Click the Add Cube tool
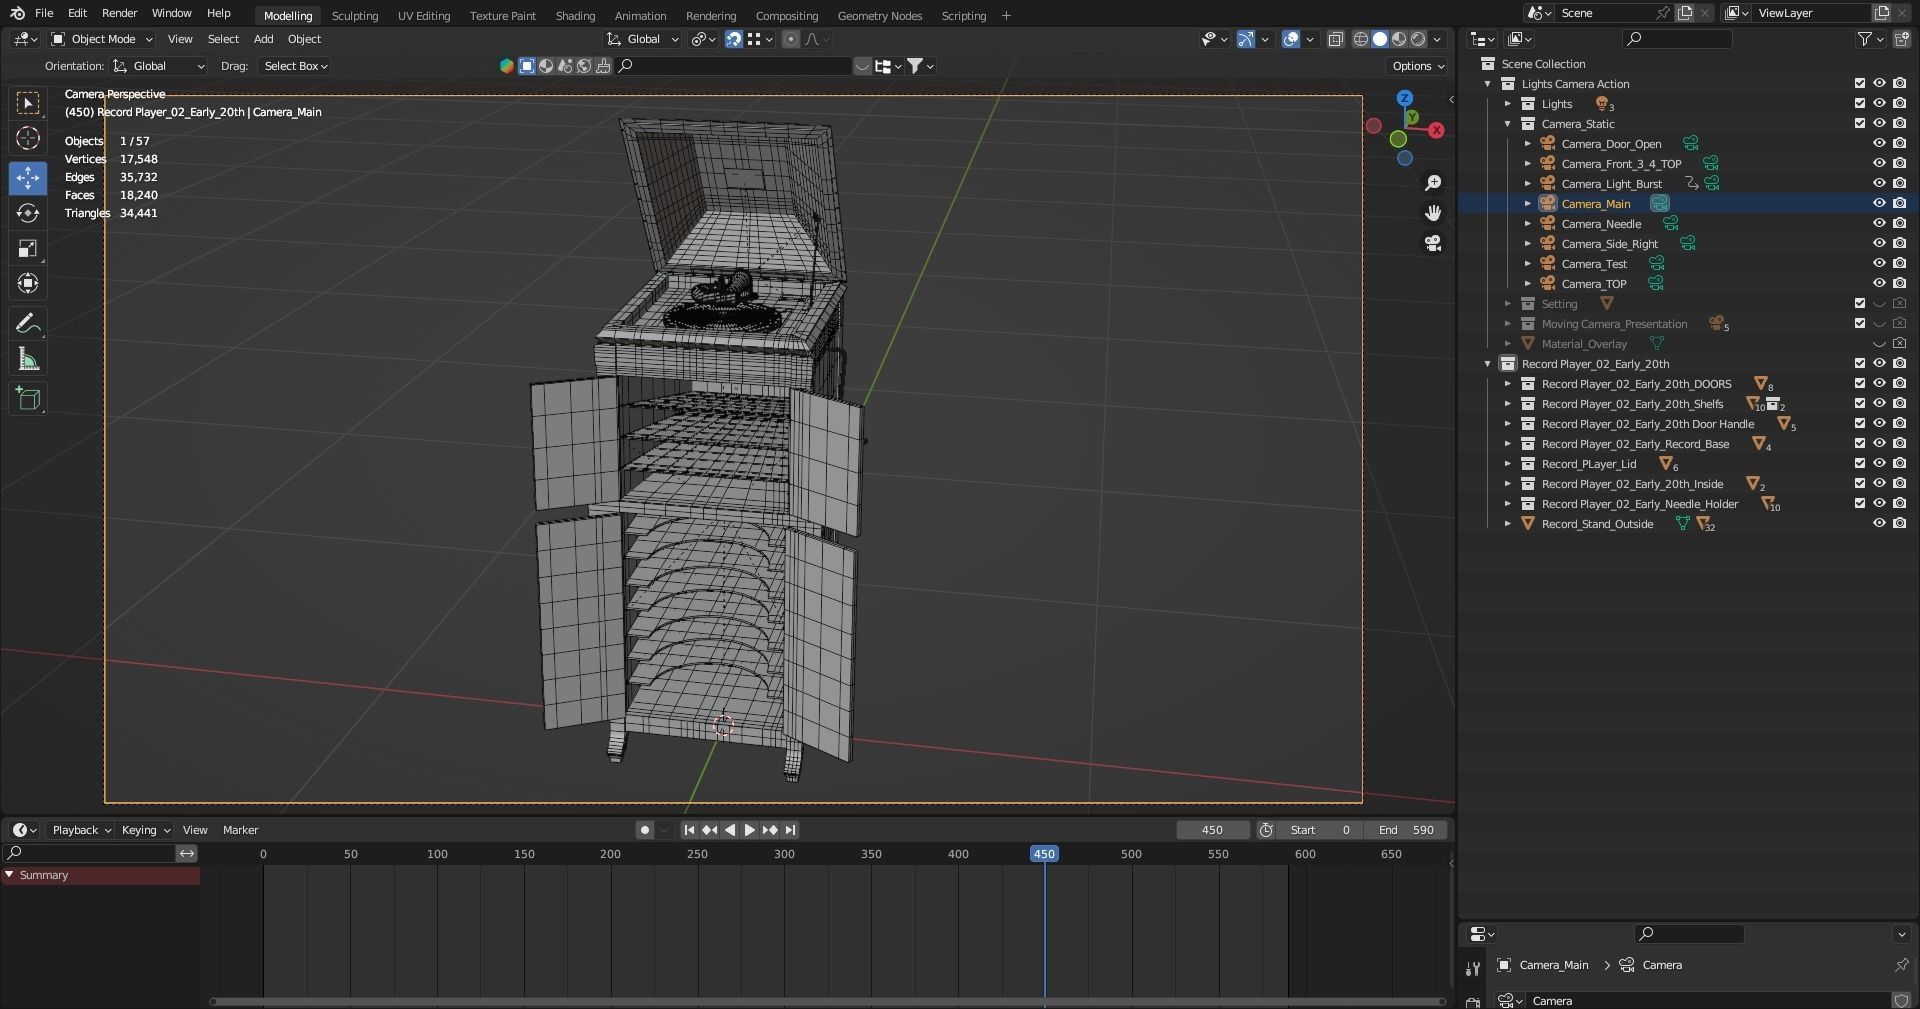The height and width of the screenshot is (1009, 1920). (28, 398)
